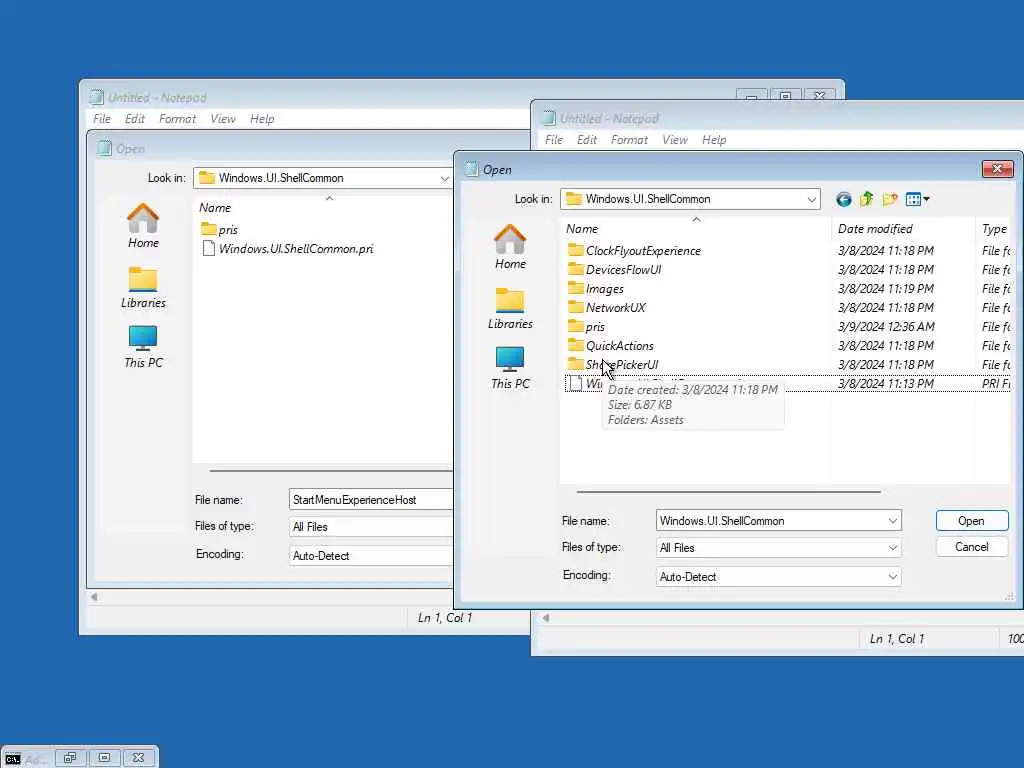Open Edit menu in front Notepad window
Image resolution: width=1024 pixels, height=768 pixels.
point(586,140)
